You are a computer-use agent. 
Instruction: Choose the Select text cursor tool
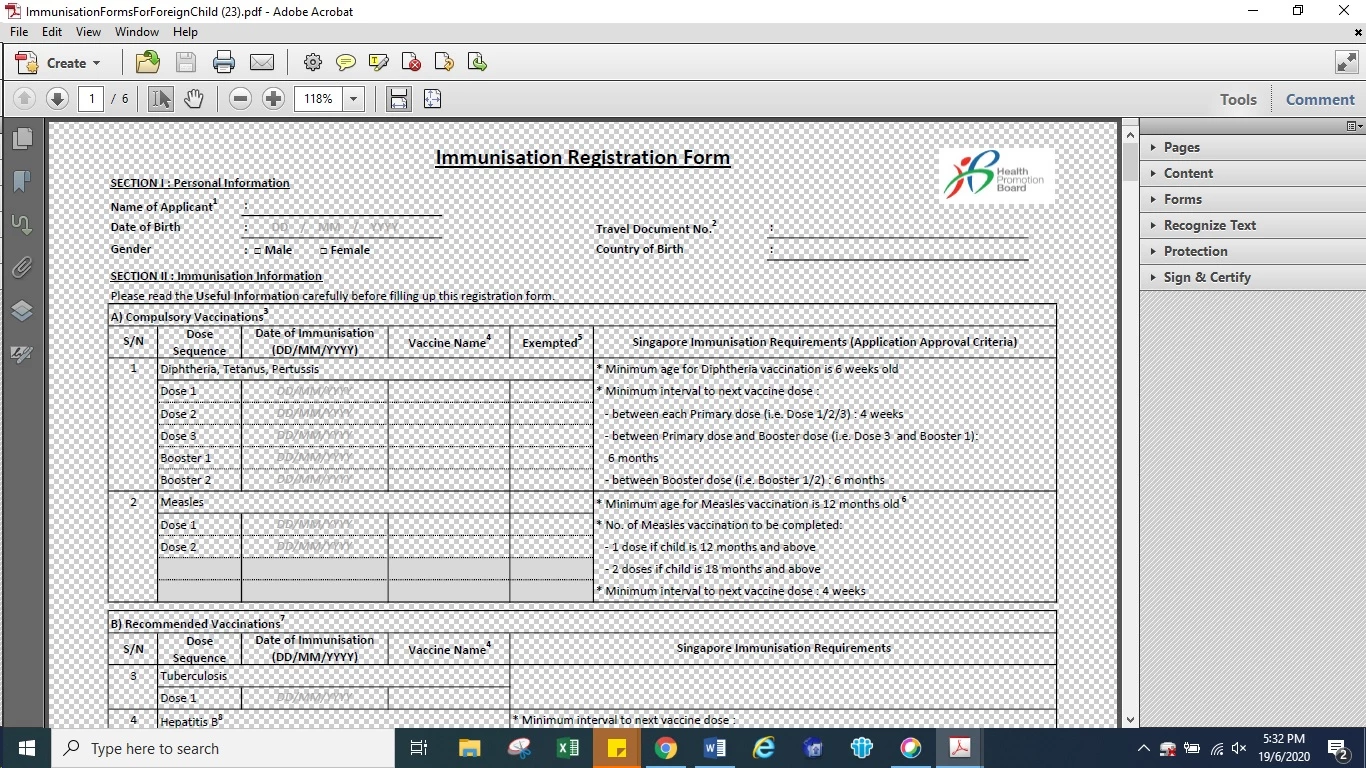160,99
